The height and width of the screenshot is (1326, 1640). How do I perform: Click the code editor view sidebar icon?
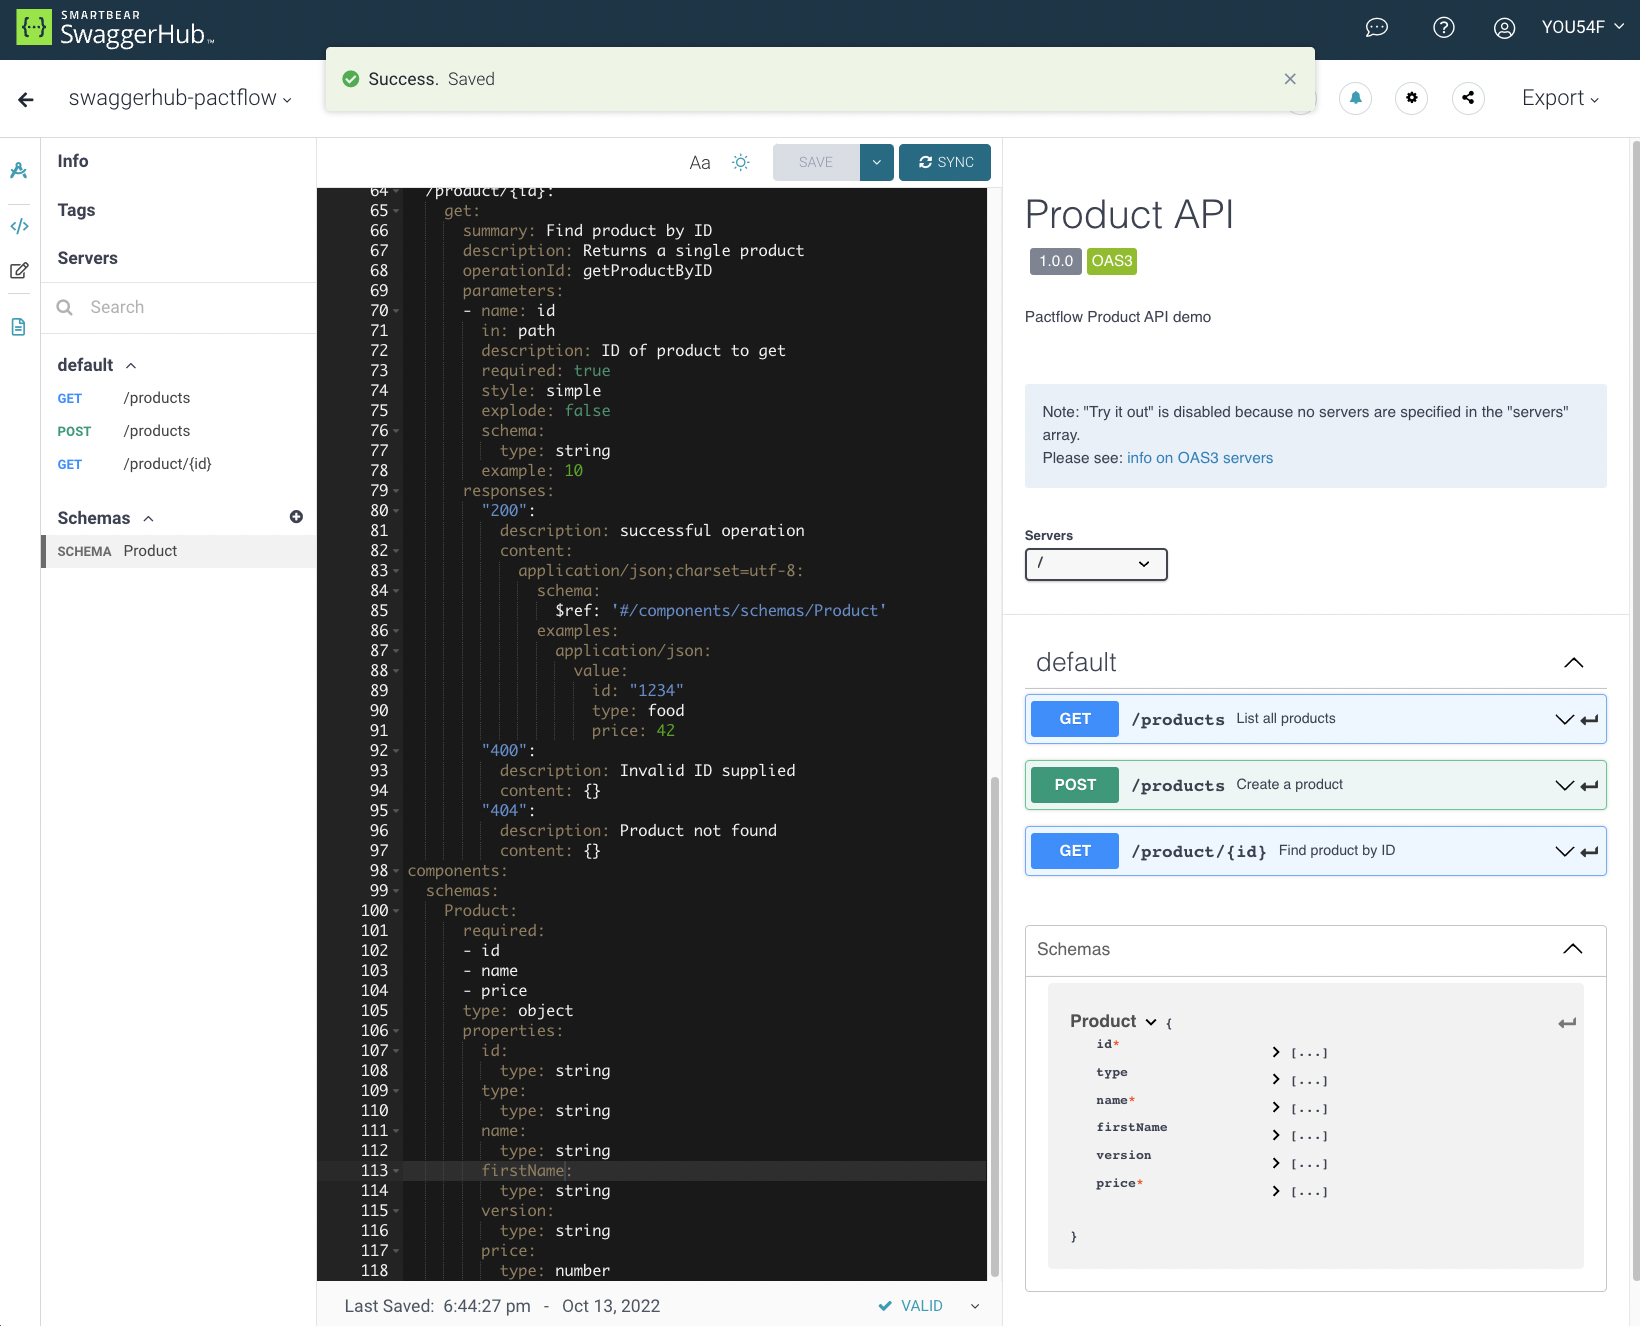19,226
